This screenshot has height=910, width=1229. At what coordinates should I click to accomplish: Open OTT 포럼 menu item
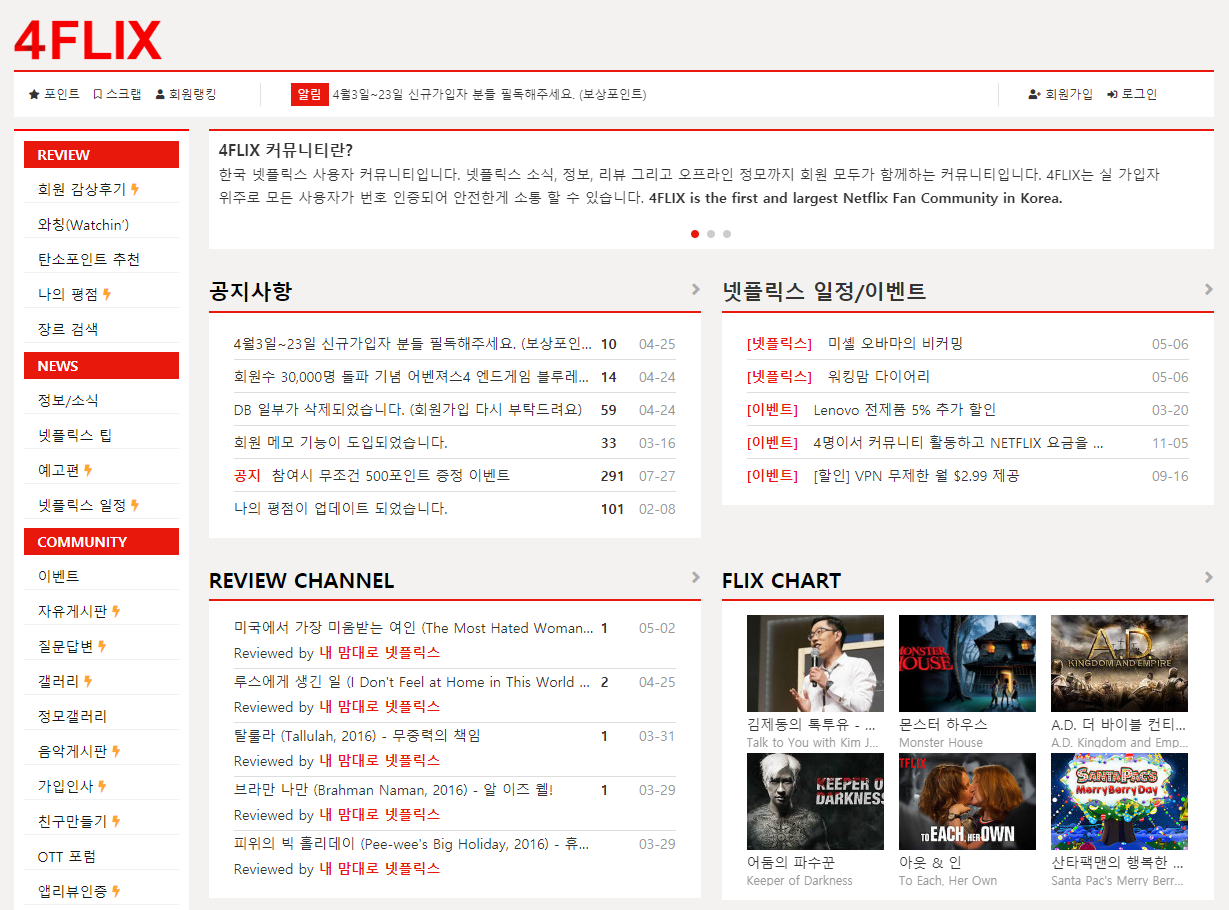click(67, 857)
